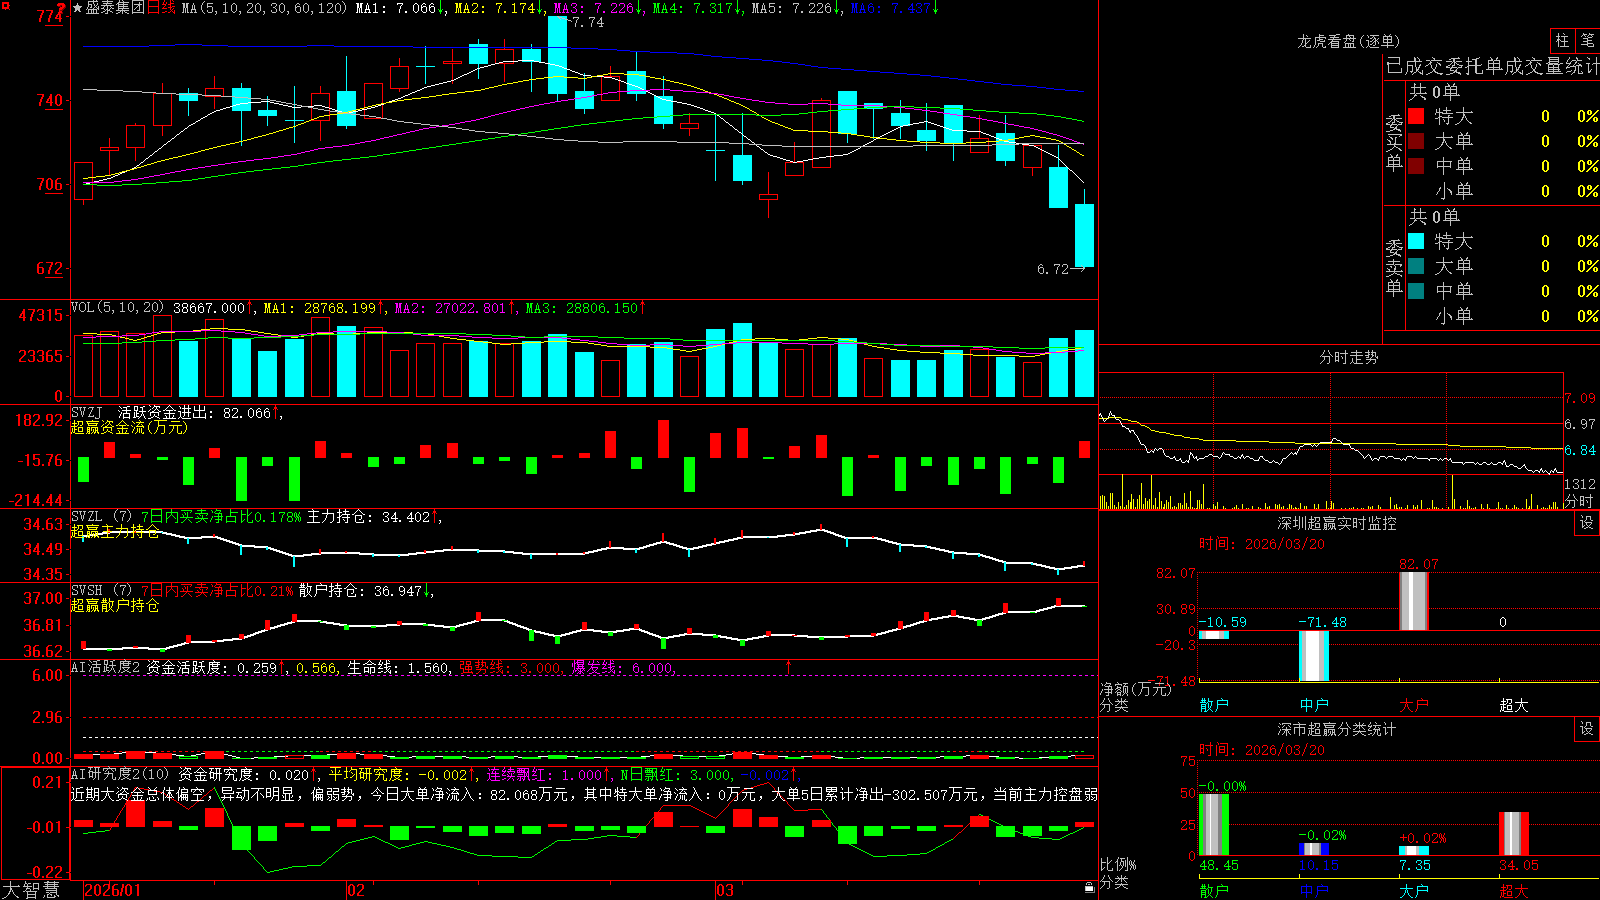Click the star icon before 盛泰集团

pyautogui.click(x=77, y=8)
